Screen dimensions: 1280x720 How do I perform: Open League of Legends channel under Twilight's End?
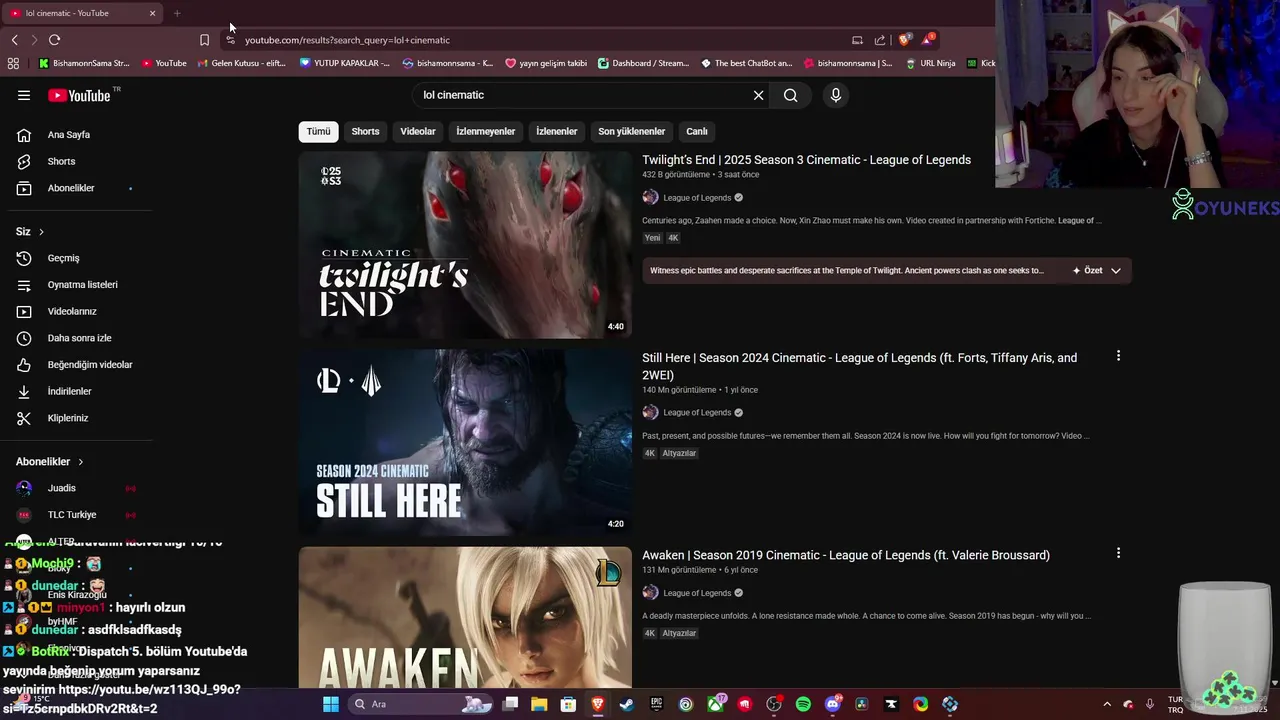tap(697, 198)
